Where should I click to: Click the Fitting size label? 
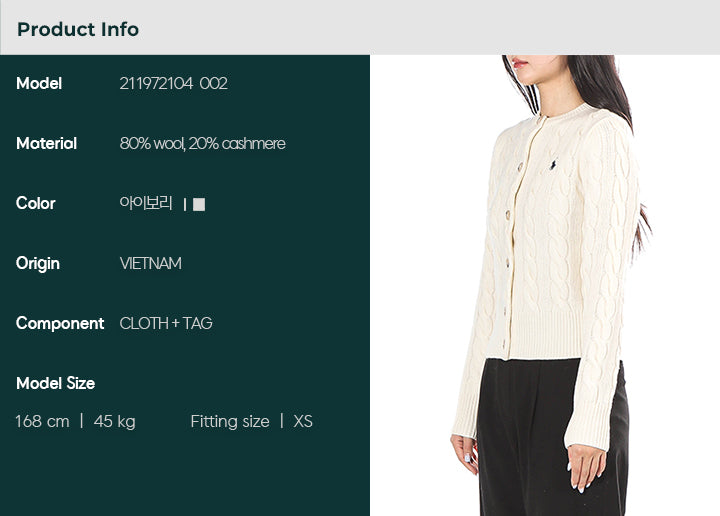(x=230, y=421)
